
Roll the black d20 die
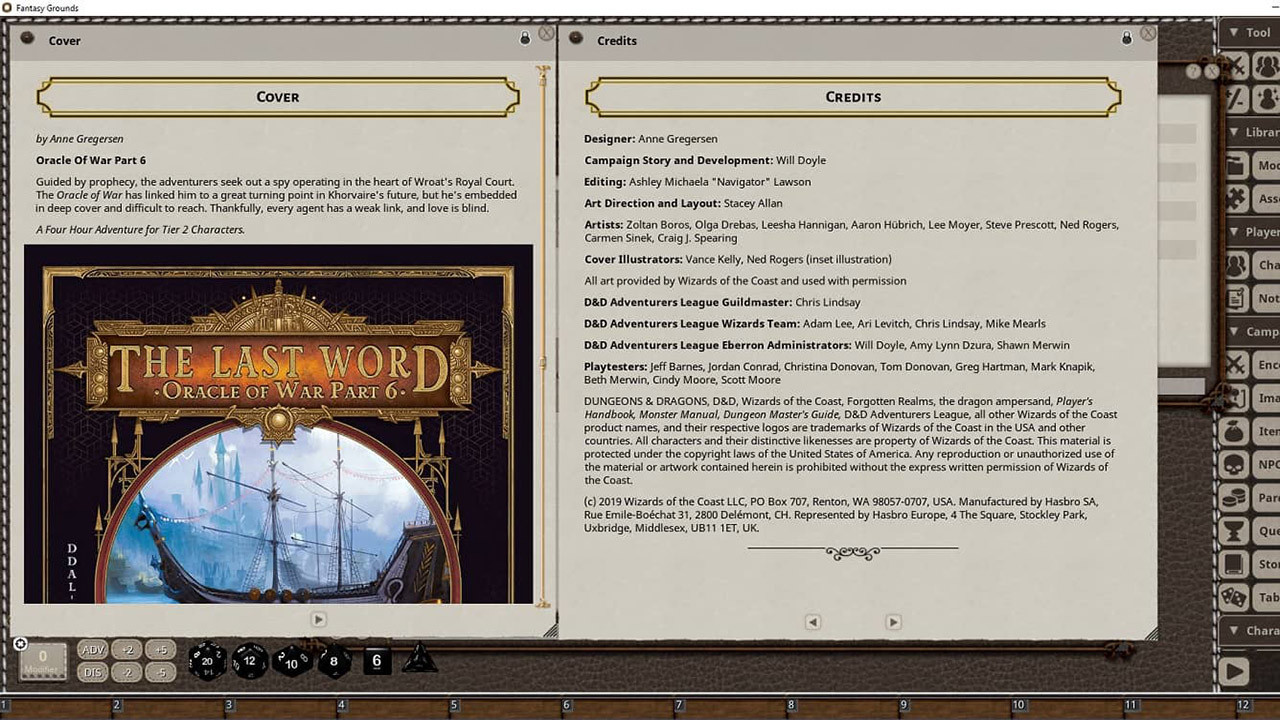pyautogui.click(x=207, y=660)
